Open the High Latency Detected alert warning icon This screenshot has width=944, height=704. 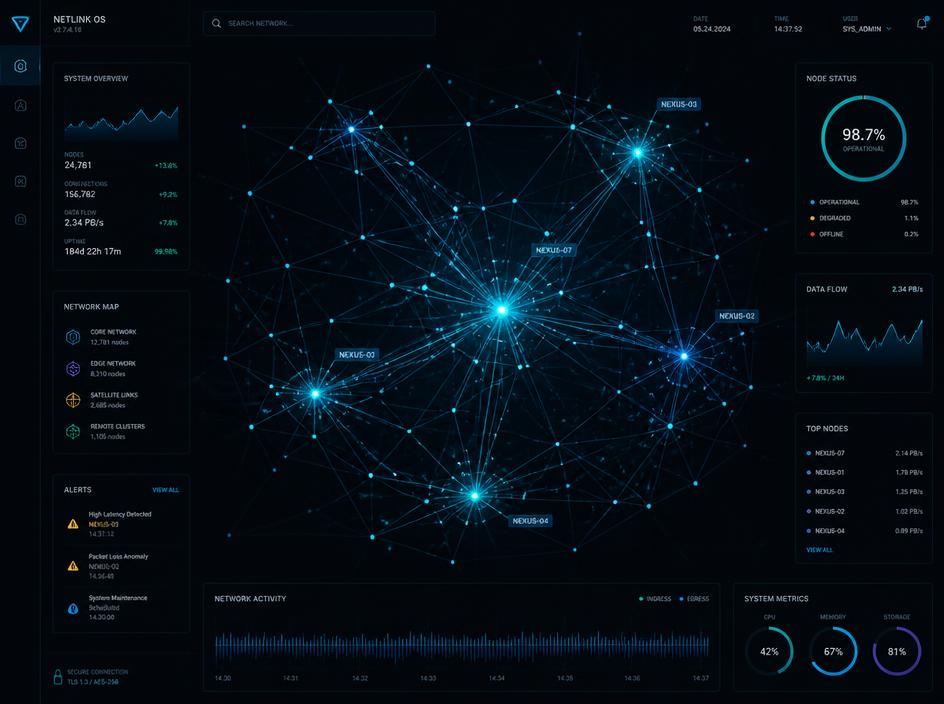coord(73,523)
